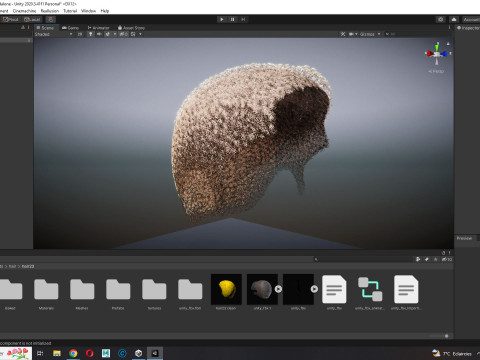
Task: Open the Cinemachine menu
Action: (x=24, y=11)
